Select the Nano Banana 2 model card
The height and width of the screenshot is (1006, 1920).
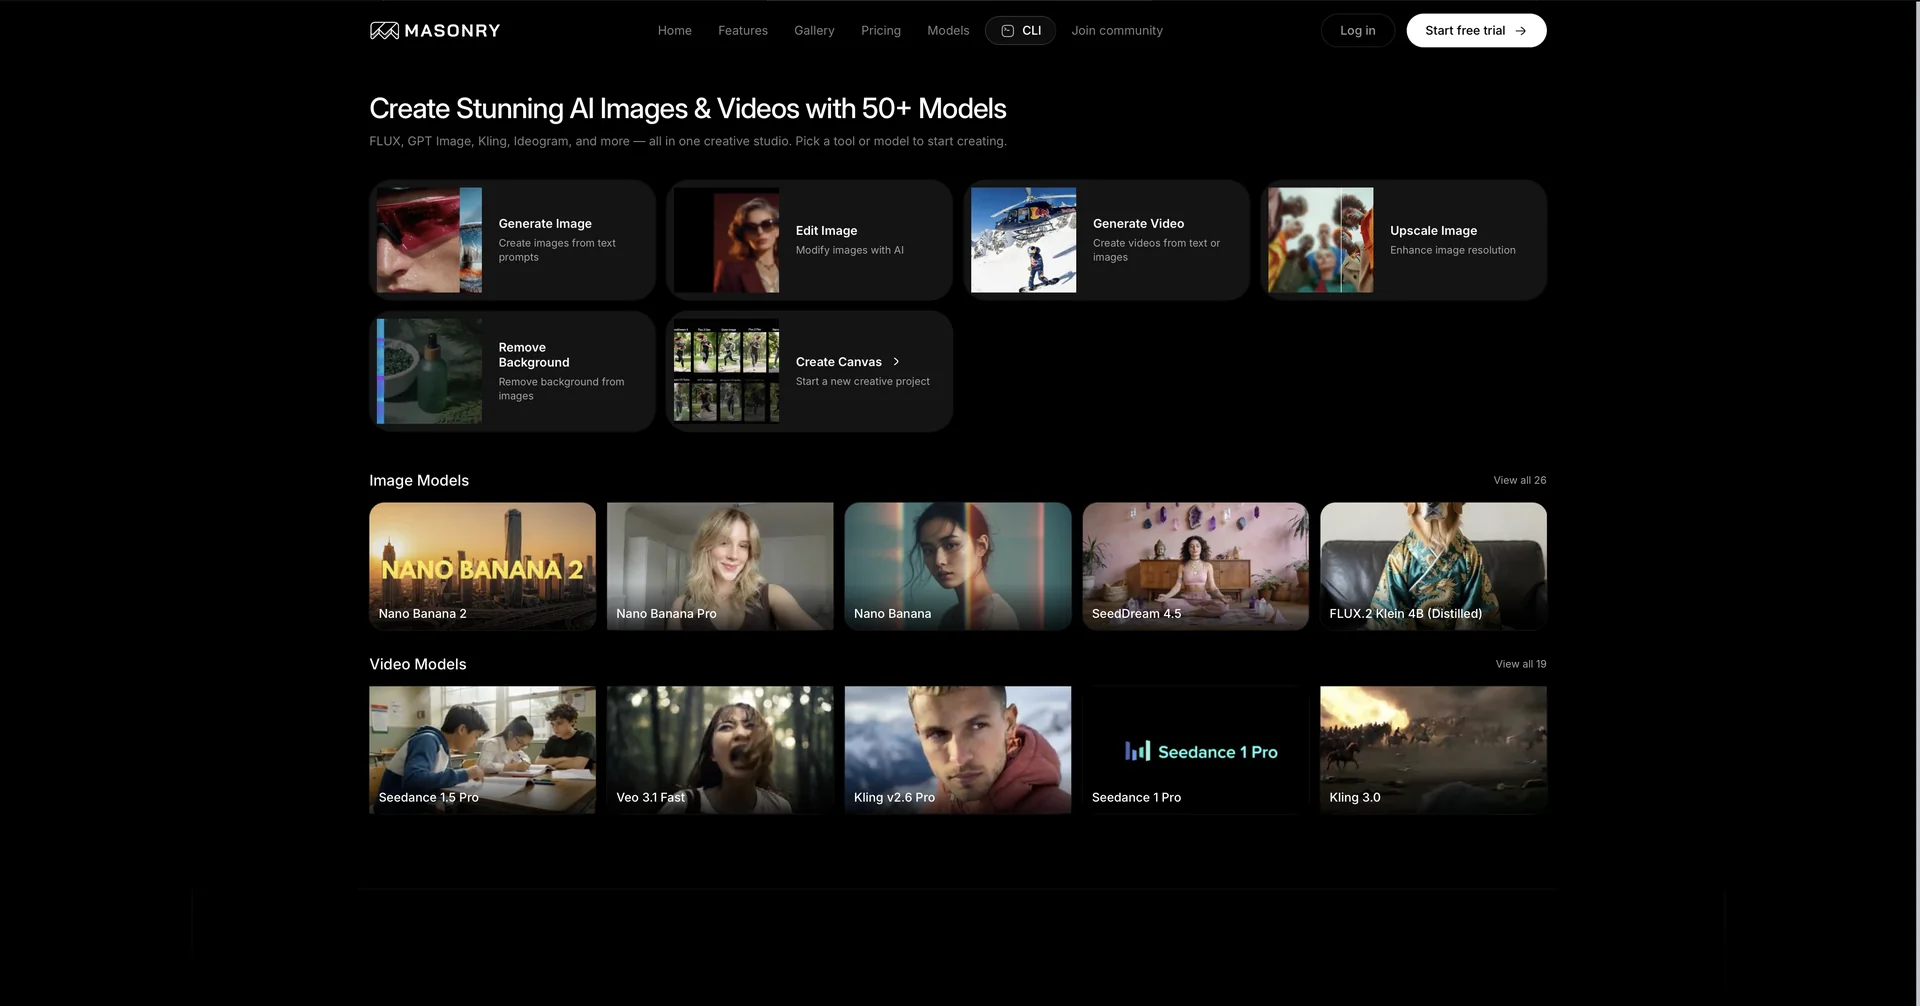click(482, 566)
